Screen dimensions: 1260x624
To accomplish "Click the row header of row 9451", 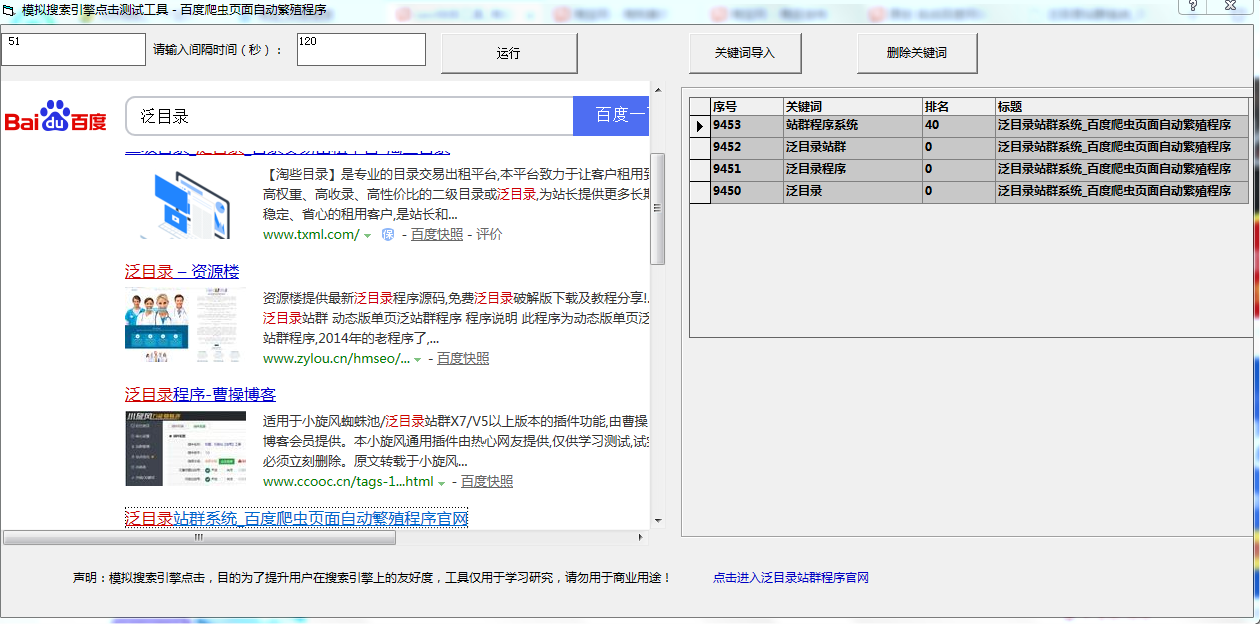I will tap(700, 170).
